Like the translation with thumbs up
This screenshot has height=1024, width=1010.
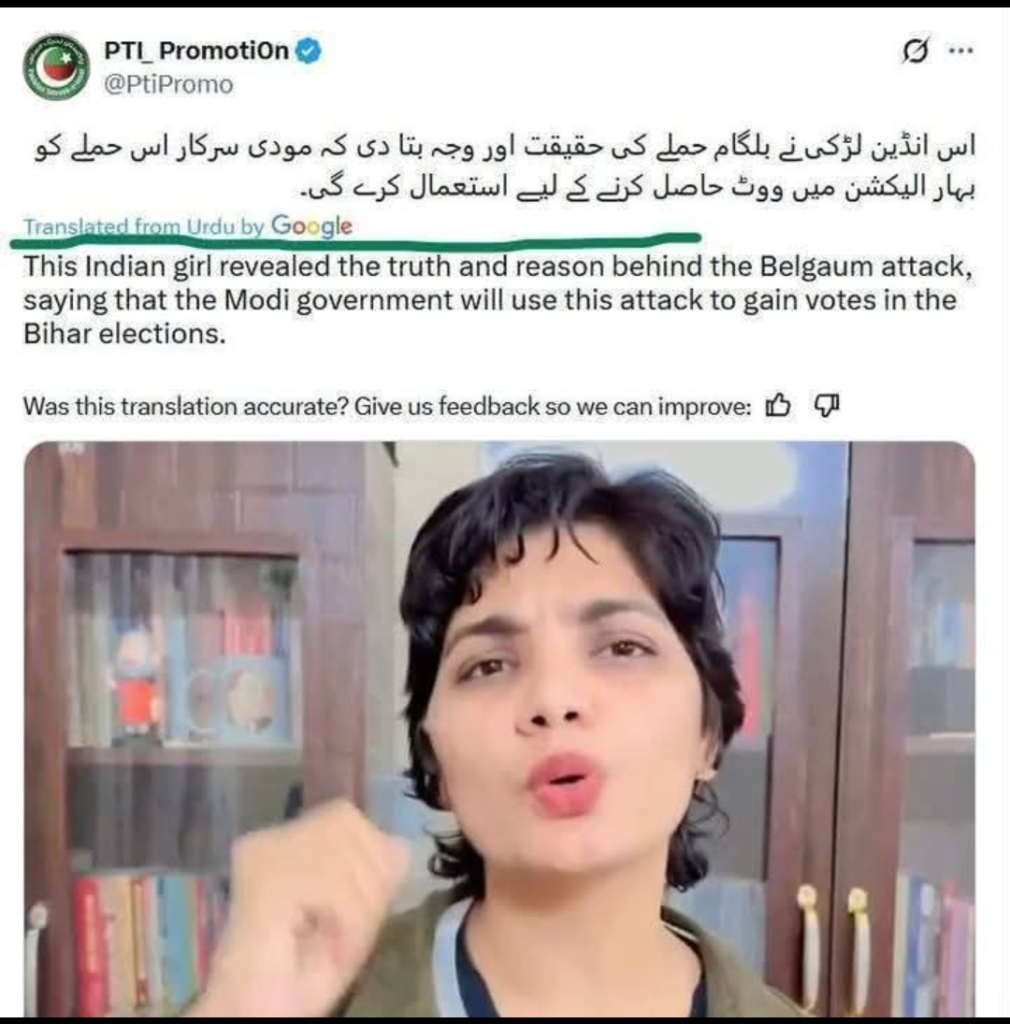point(778,406)
